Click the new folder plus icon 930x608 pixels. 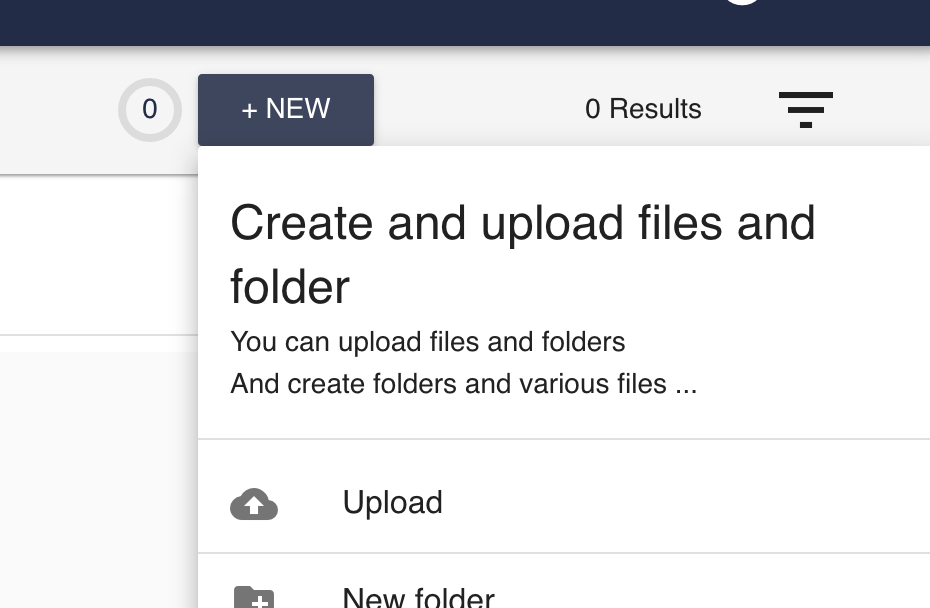254,597
